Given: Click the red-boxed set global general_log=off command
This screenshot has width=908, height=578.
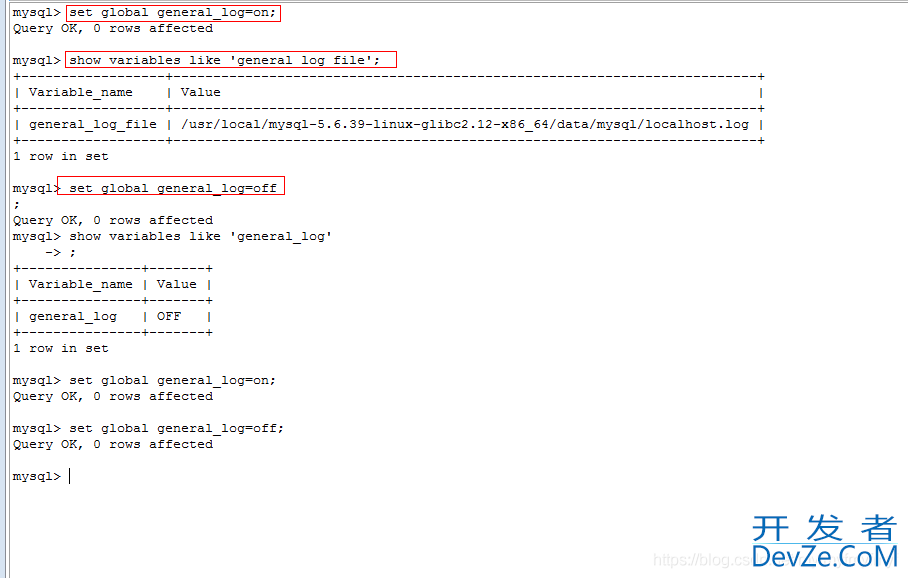Looking at the screenshot, I should [171, 187].
